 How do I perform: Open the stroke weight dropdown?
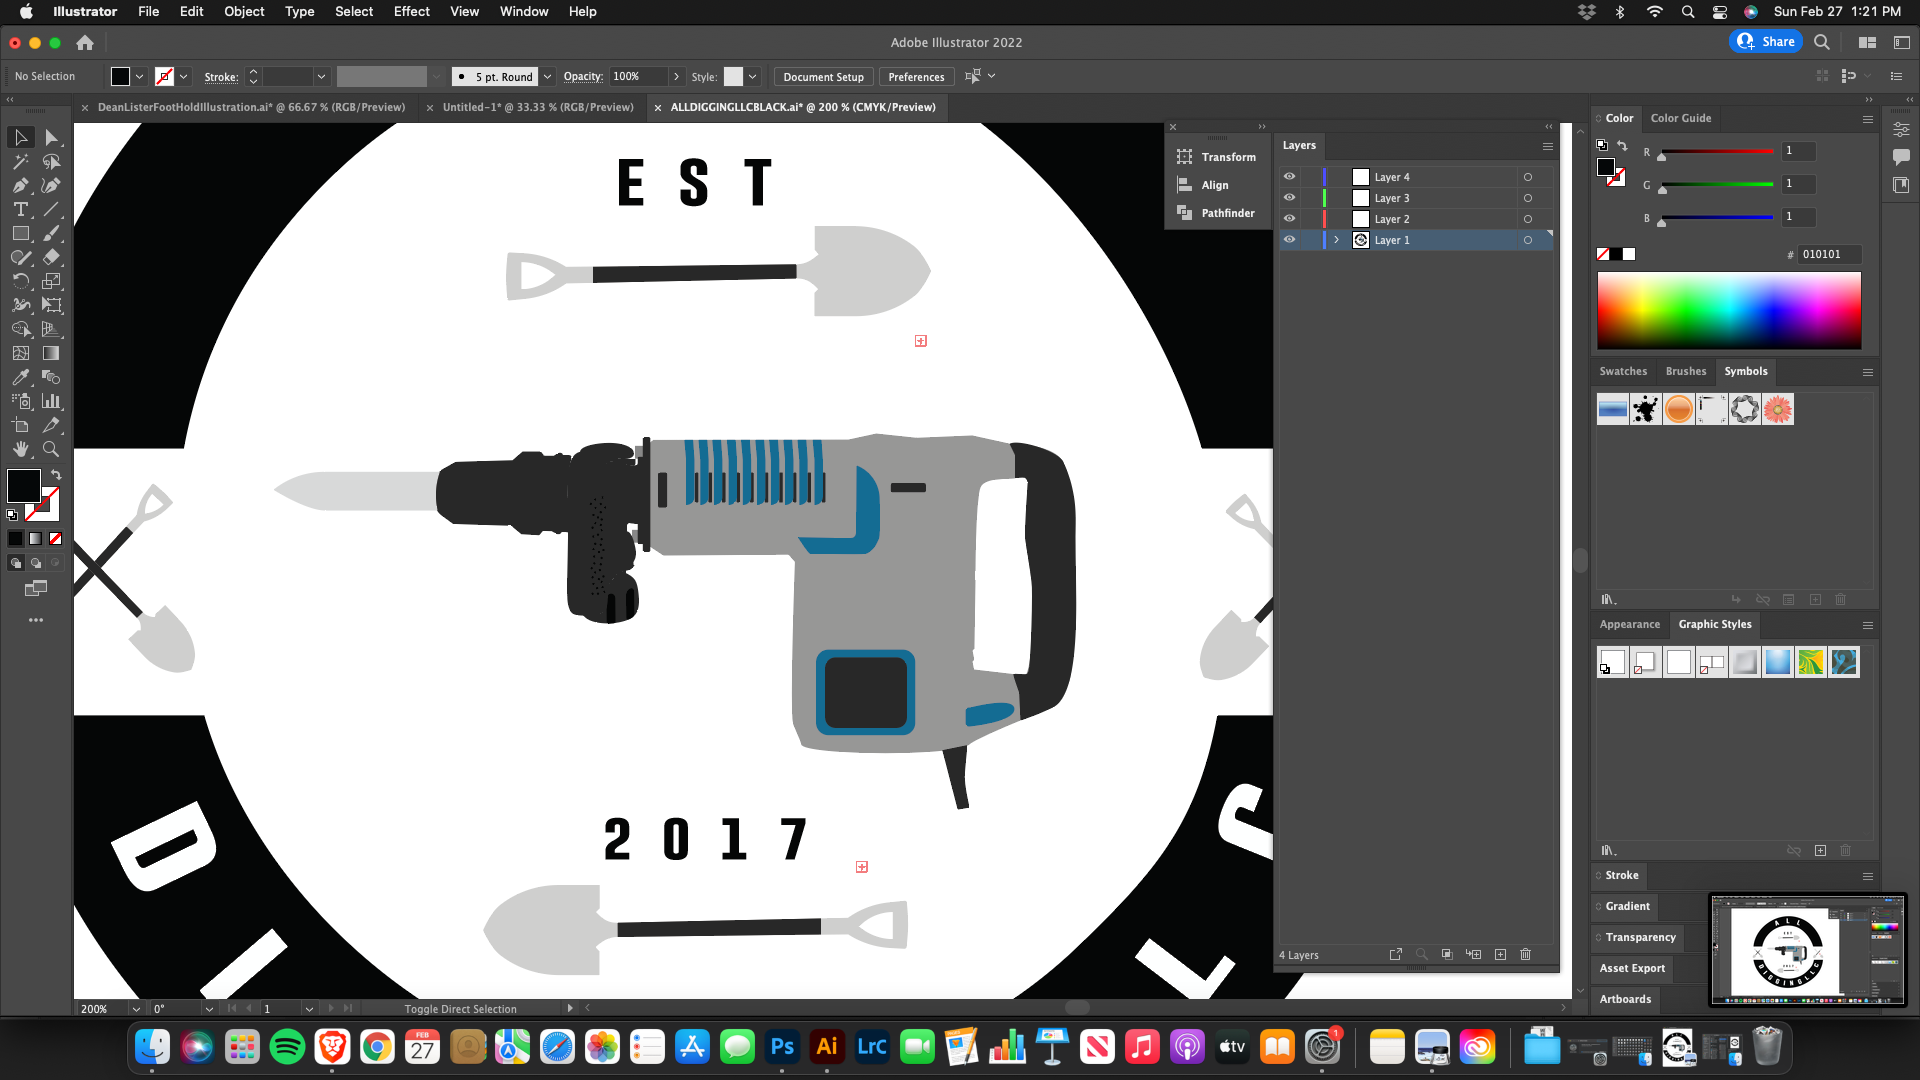coord(321,77)
